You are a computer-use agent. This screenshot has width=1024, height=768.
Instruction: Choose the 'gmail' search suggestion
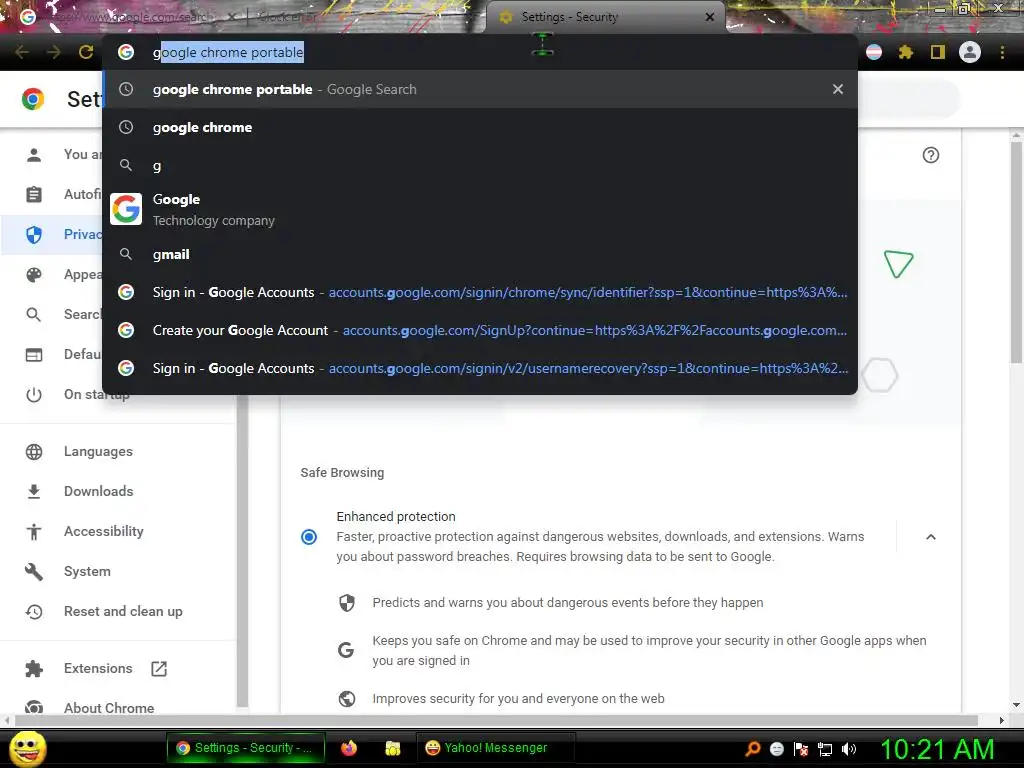click(x=480, y=255)
